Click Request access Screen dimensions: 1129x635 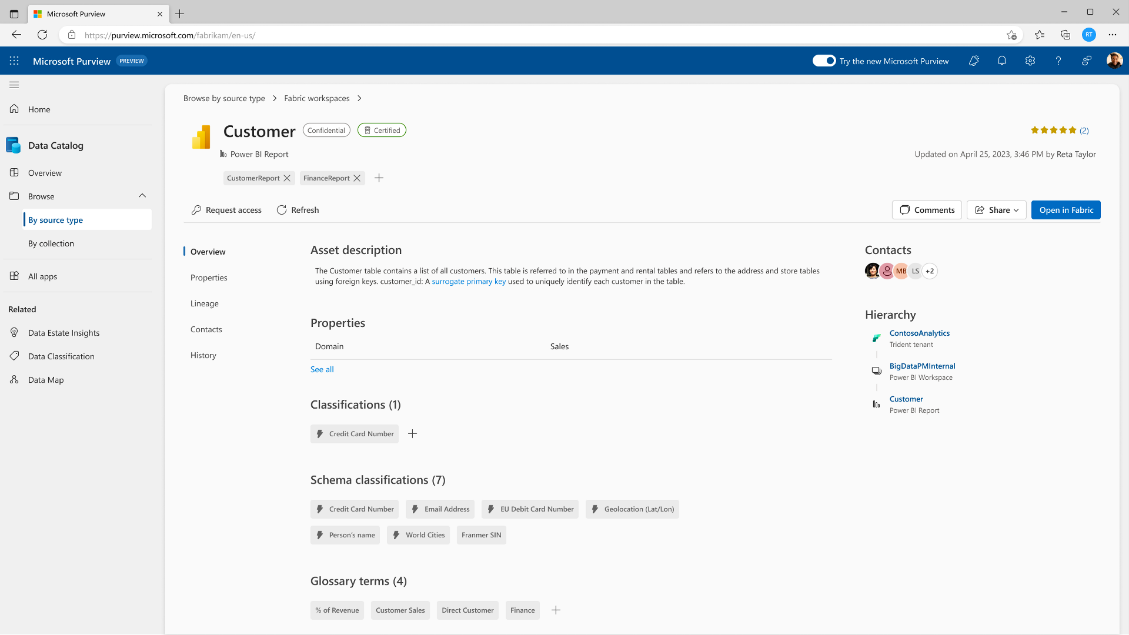[226, 210]
